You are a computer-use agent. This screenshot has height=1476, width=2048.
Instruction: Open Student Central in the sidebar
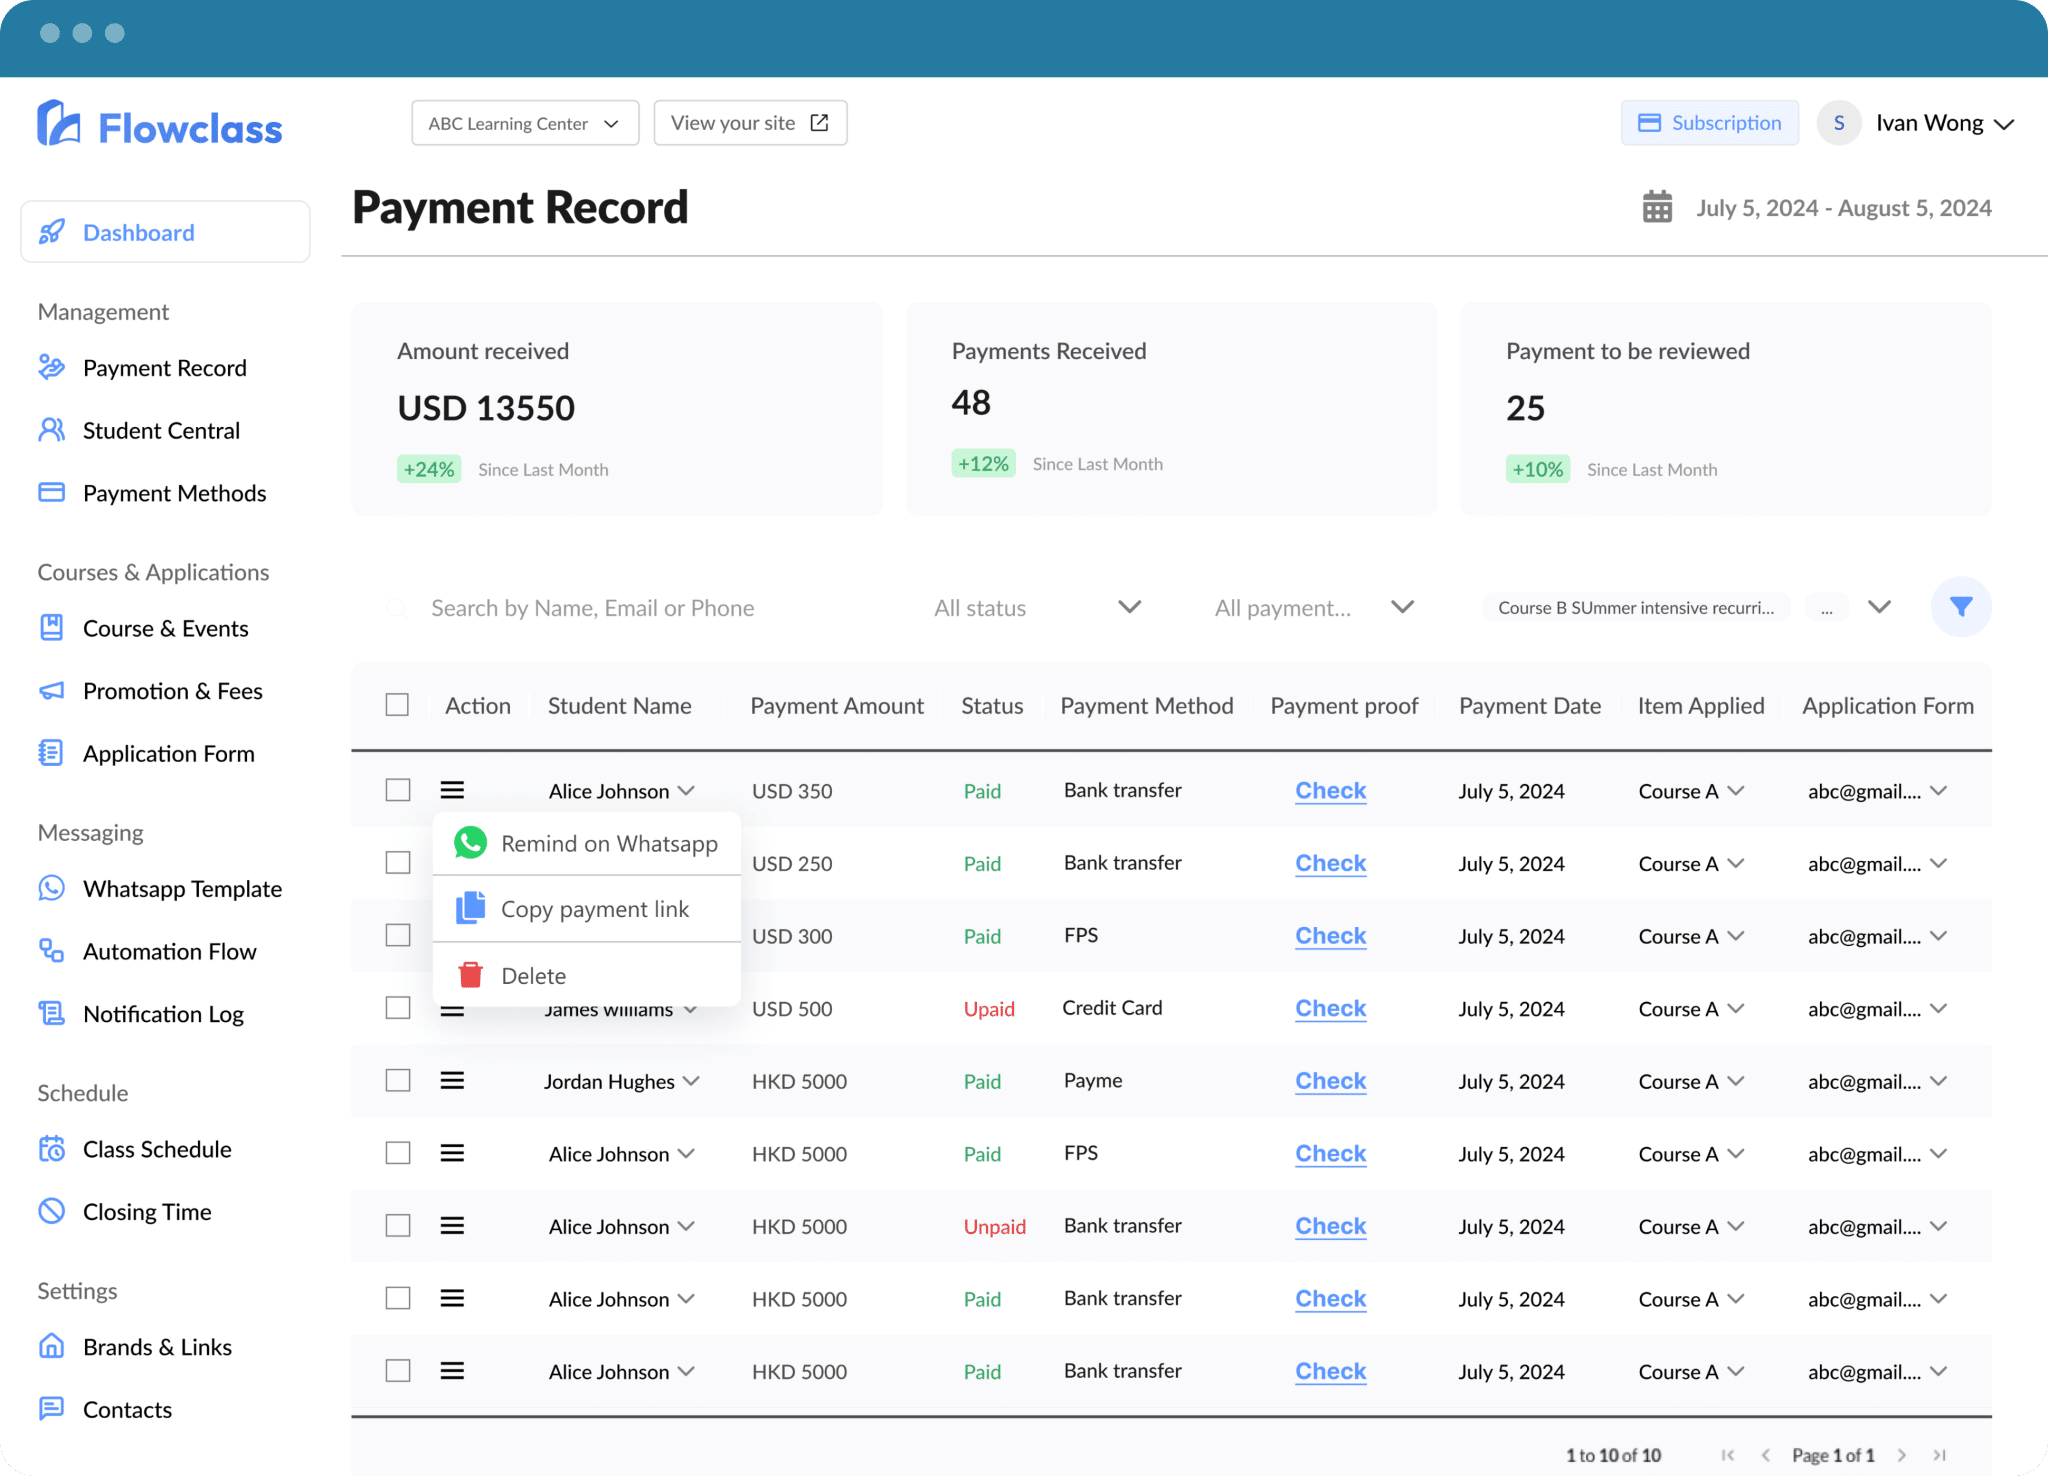click(161, 430)
